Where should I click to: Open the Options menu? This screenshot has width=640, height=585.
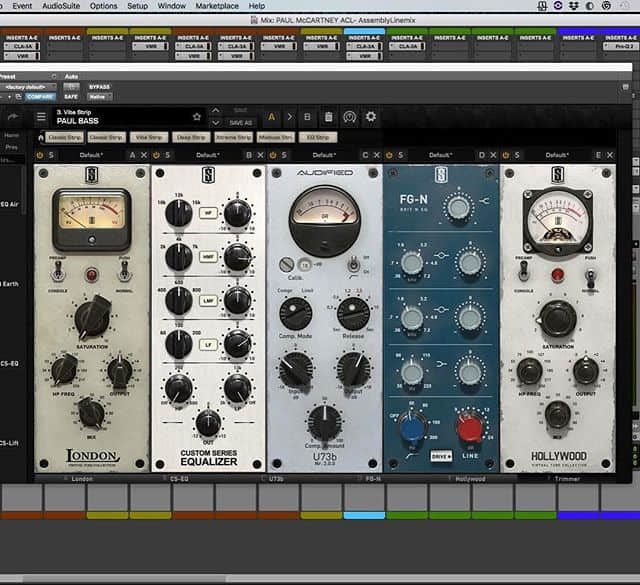pos(103,6)
